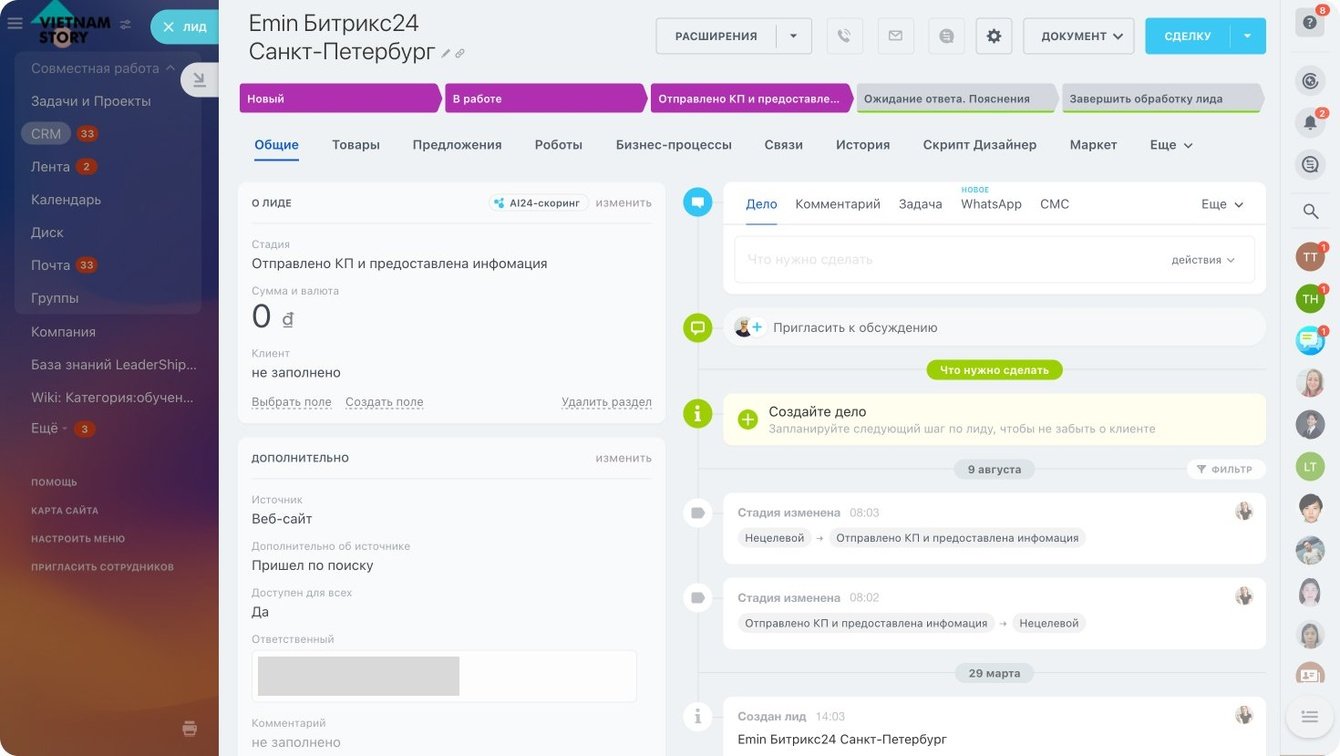This screenshot has width=1340, height=756.
Task: Select the WhatsApp tab in timeline
Action: [x=991, y=204]
